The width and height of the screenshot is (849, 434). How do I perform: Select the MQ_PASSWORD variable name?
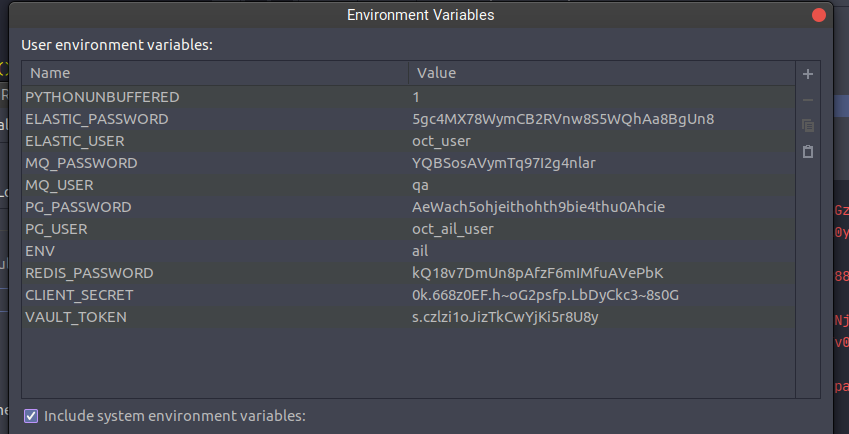(81, 163)
